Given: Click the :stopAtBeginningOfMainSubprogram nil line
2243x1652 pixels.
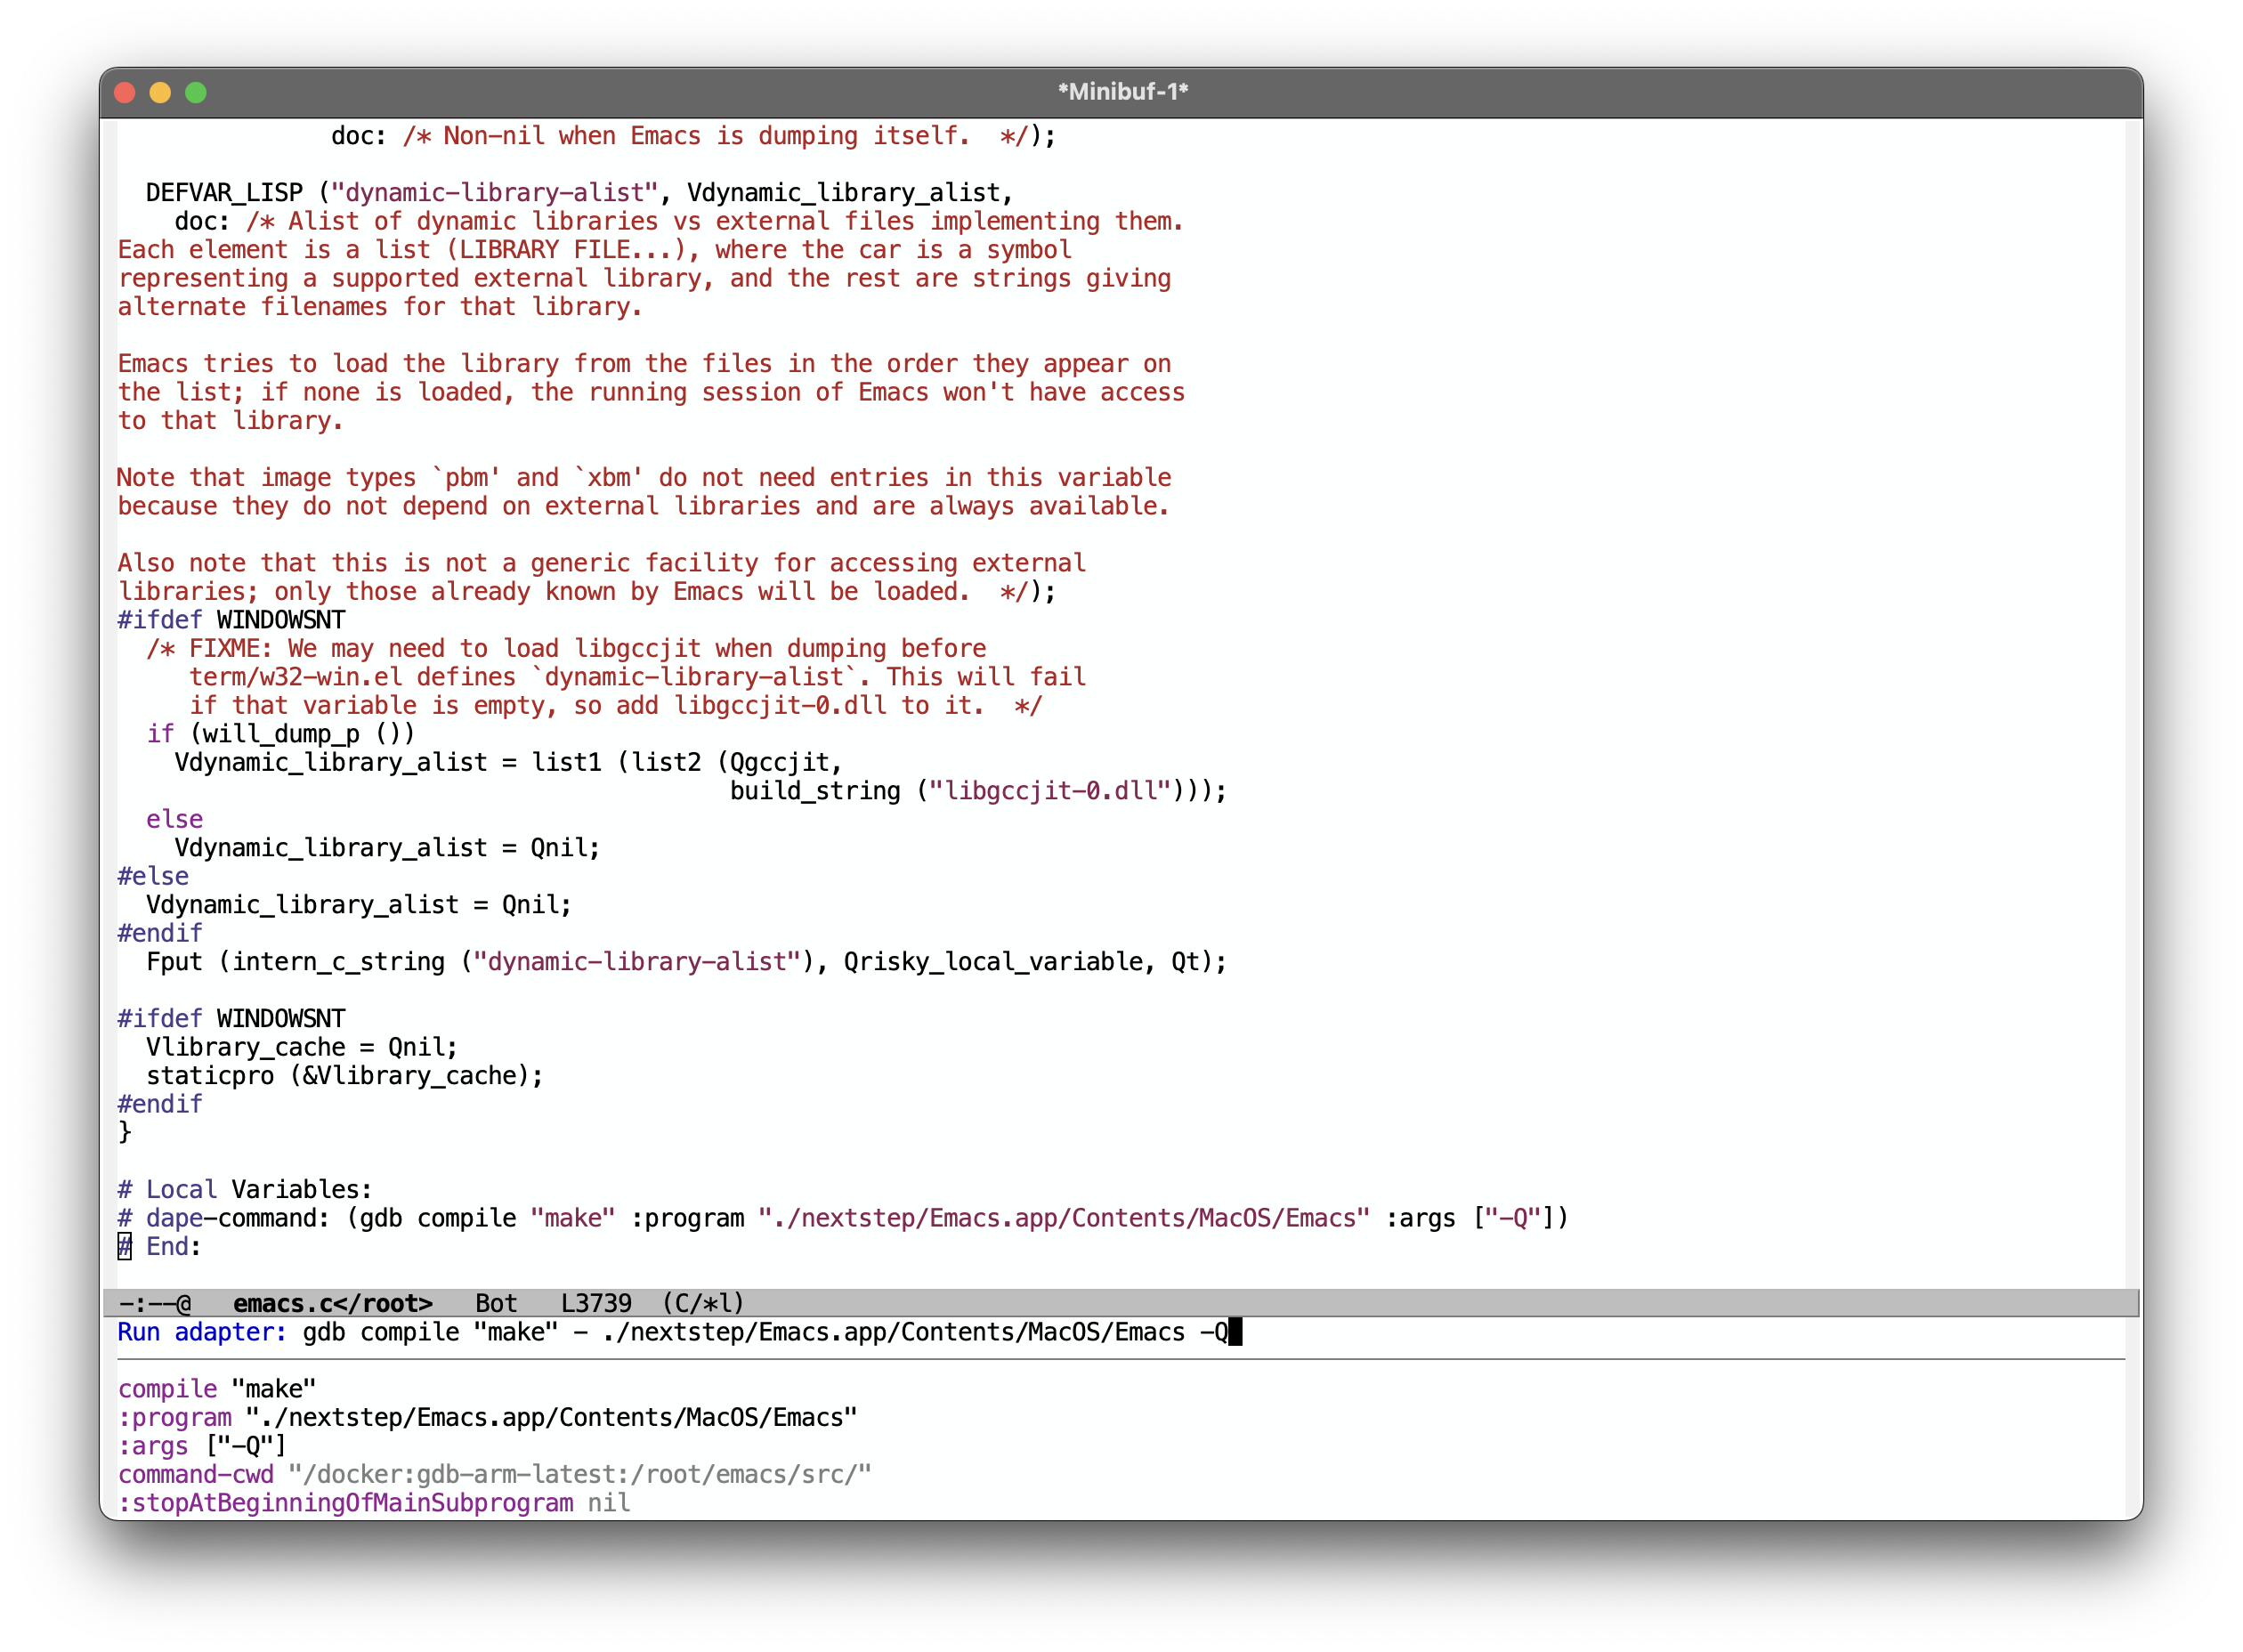Looking at the screenshot, I should pos(373,1504).
